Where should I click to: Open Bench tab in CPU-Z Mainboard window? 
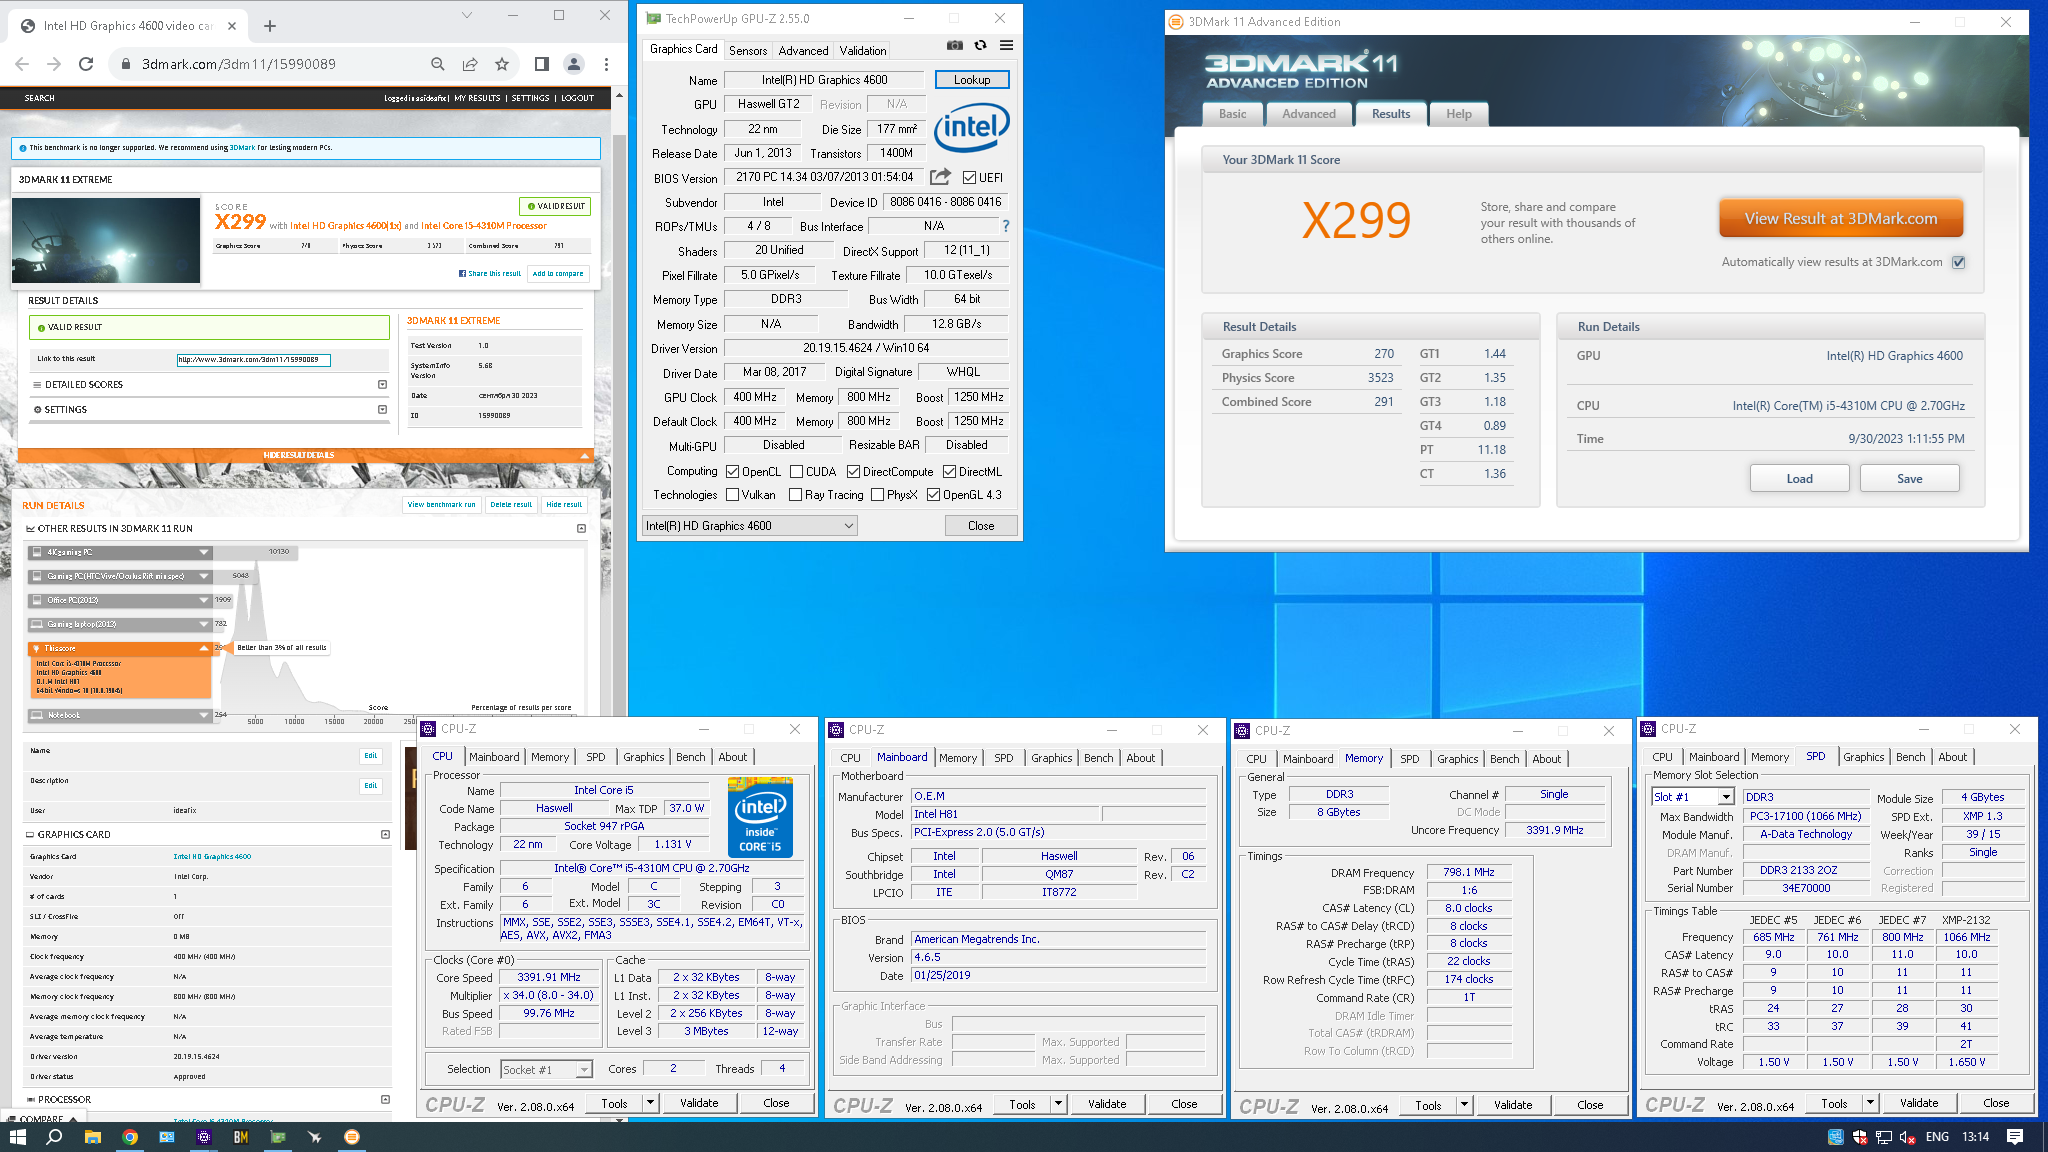[x=1098, y=758]
